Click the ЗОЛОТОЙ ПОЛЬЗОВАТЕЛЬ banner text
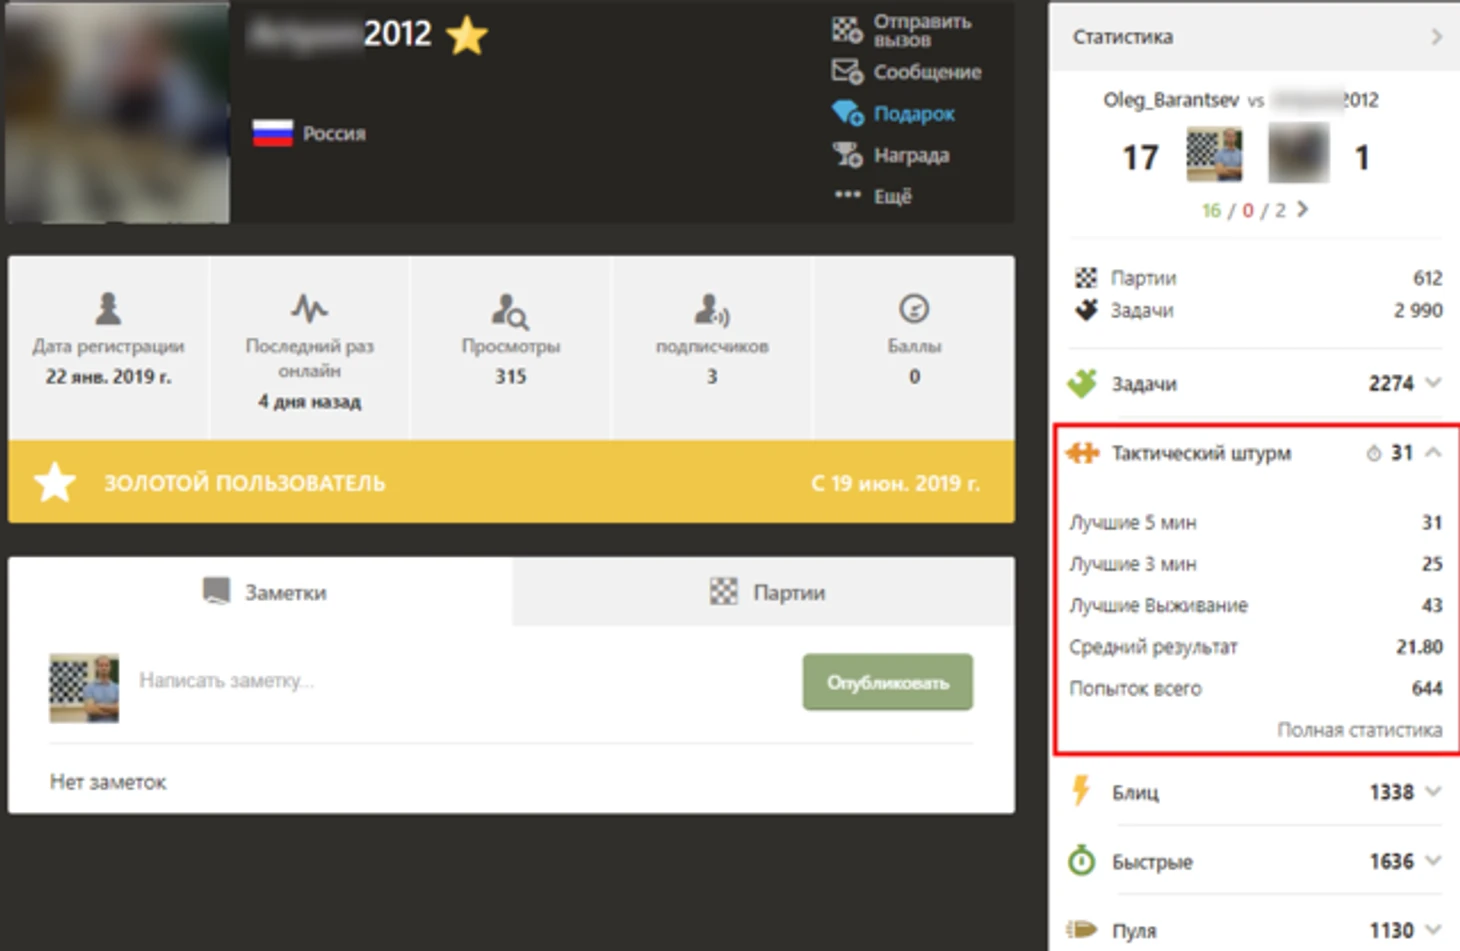This screenshot has height=951, width=1460. 244,483
